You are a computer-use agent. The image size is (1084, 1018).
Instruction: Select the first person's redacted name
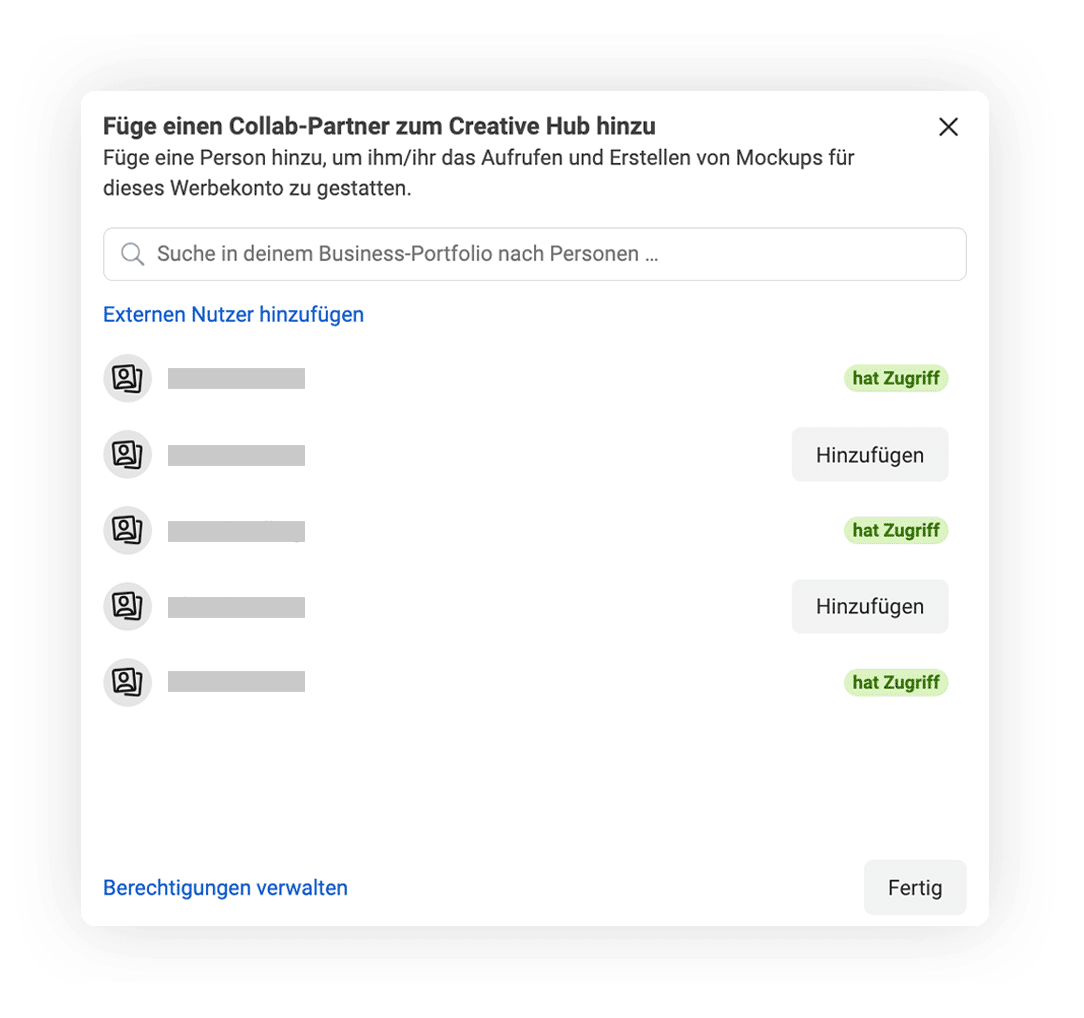(236, 378)
